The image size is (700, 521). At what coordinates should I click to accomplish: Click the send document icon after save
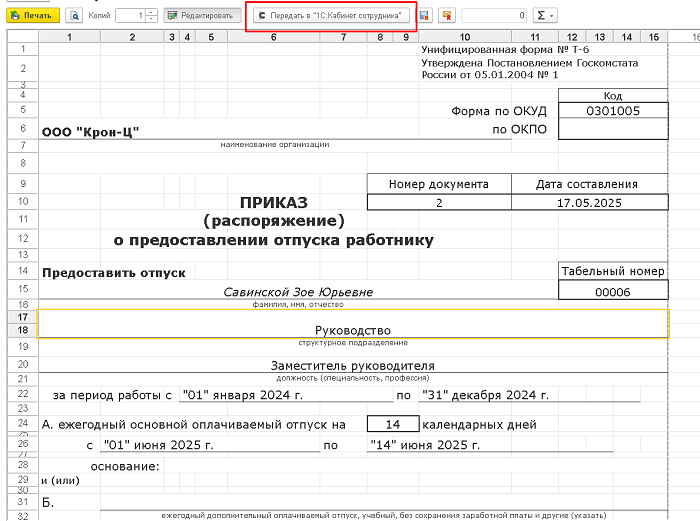[x=446, y=16]
